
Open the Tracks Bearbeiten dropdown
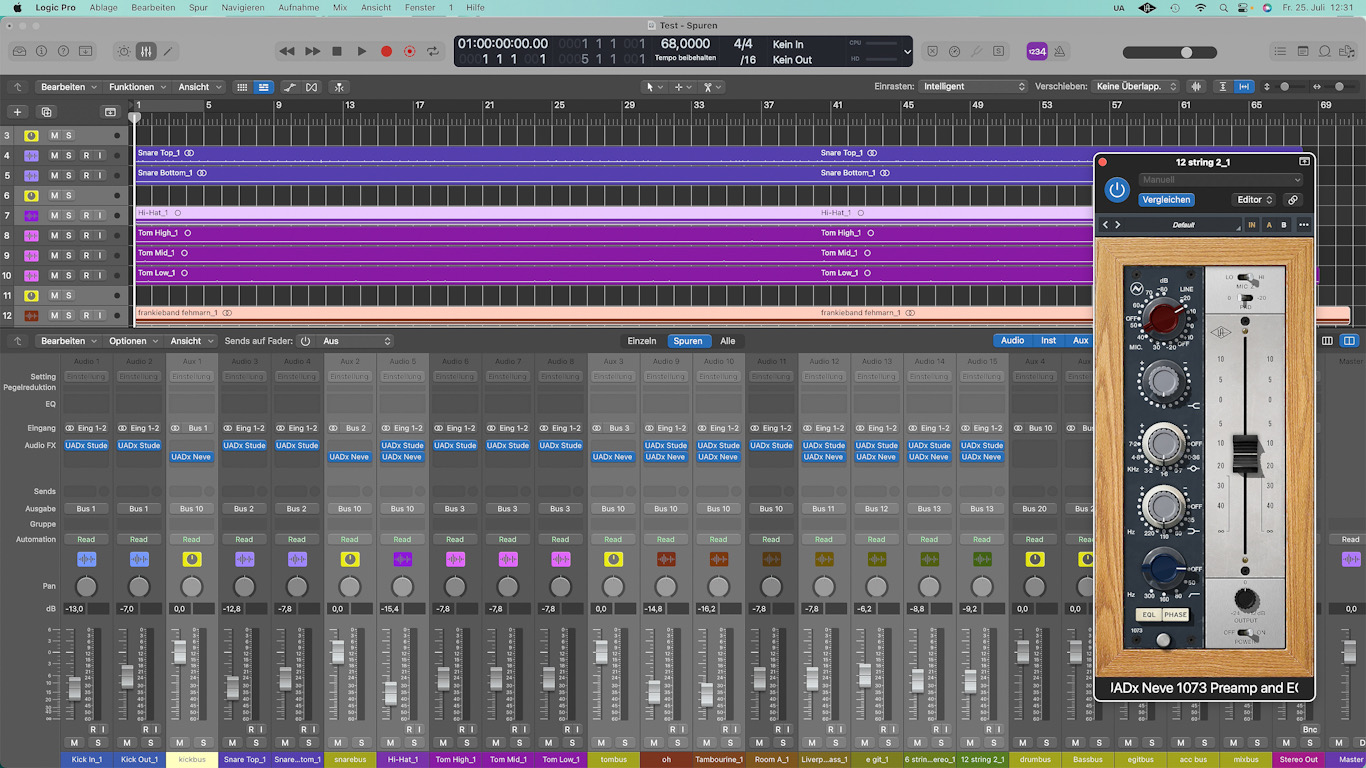pyautogui.click(x=68, y=87)
